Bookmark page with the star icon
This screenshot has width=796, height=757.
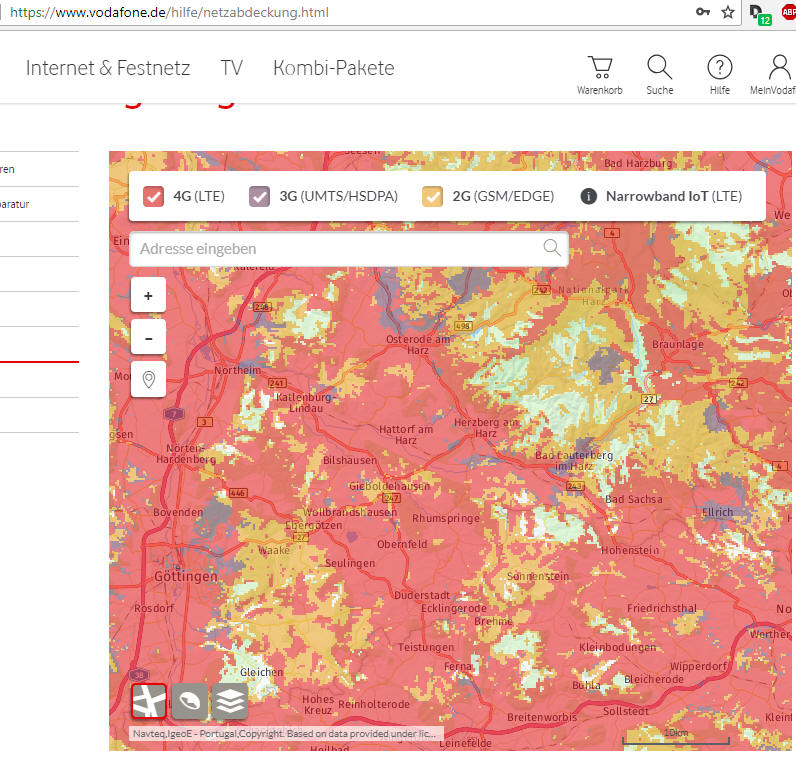point(727,13)
